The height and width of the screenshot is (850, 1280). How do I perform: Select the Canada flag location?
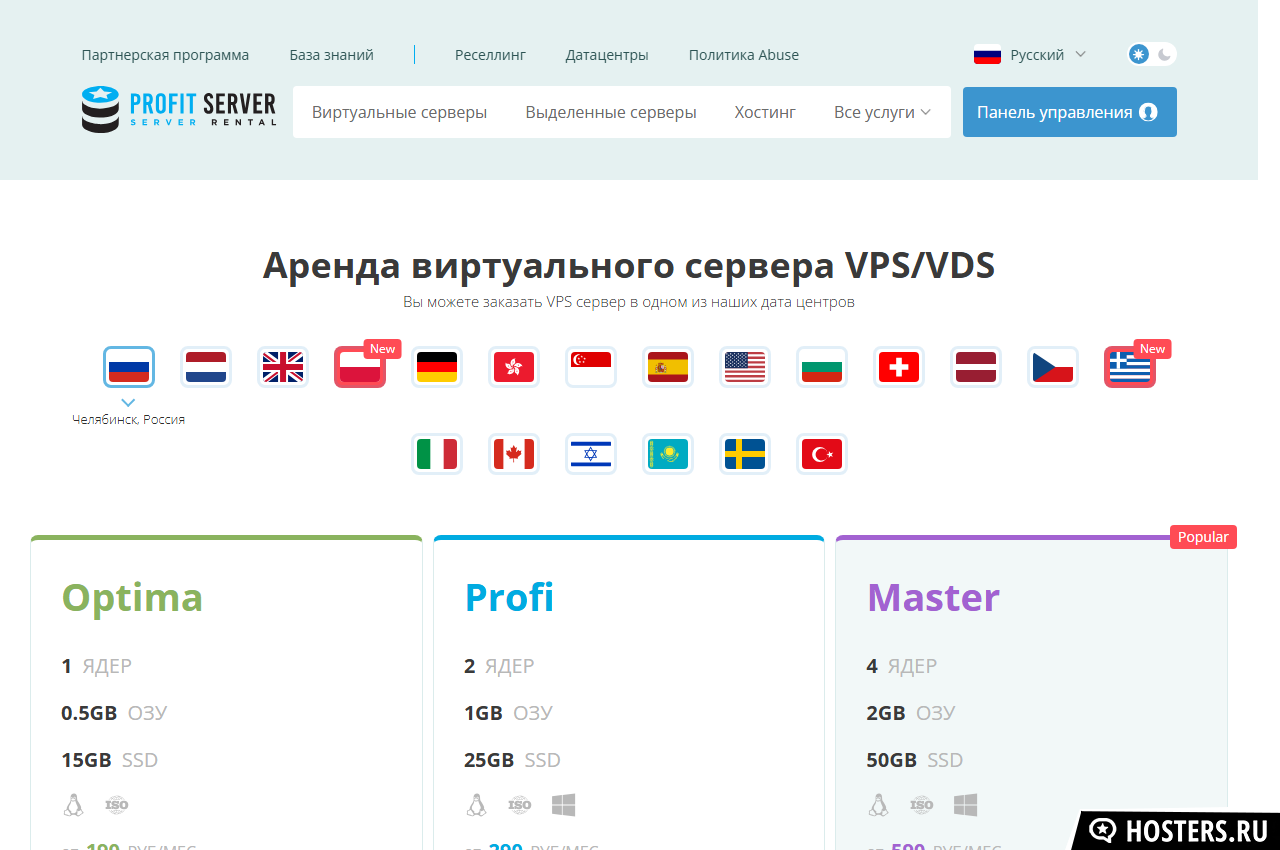[x=514, y=454]
